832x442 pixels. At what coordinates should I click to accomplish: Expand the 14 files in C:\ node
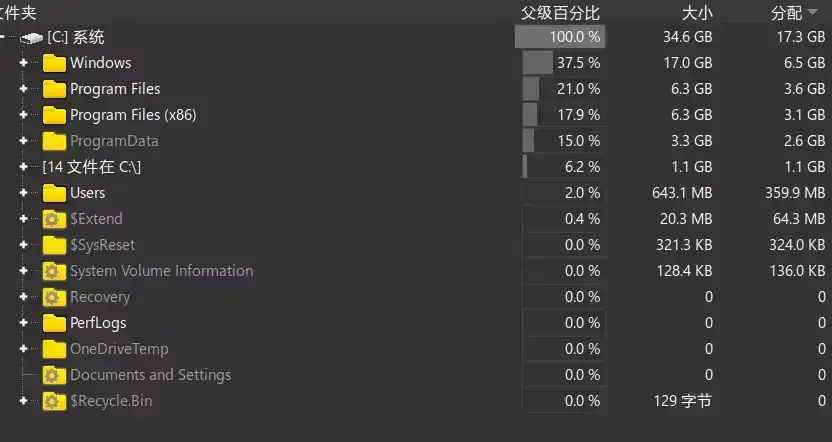pos(23,167)
